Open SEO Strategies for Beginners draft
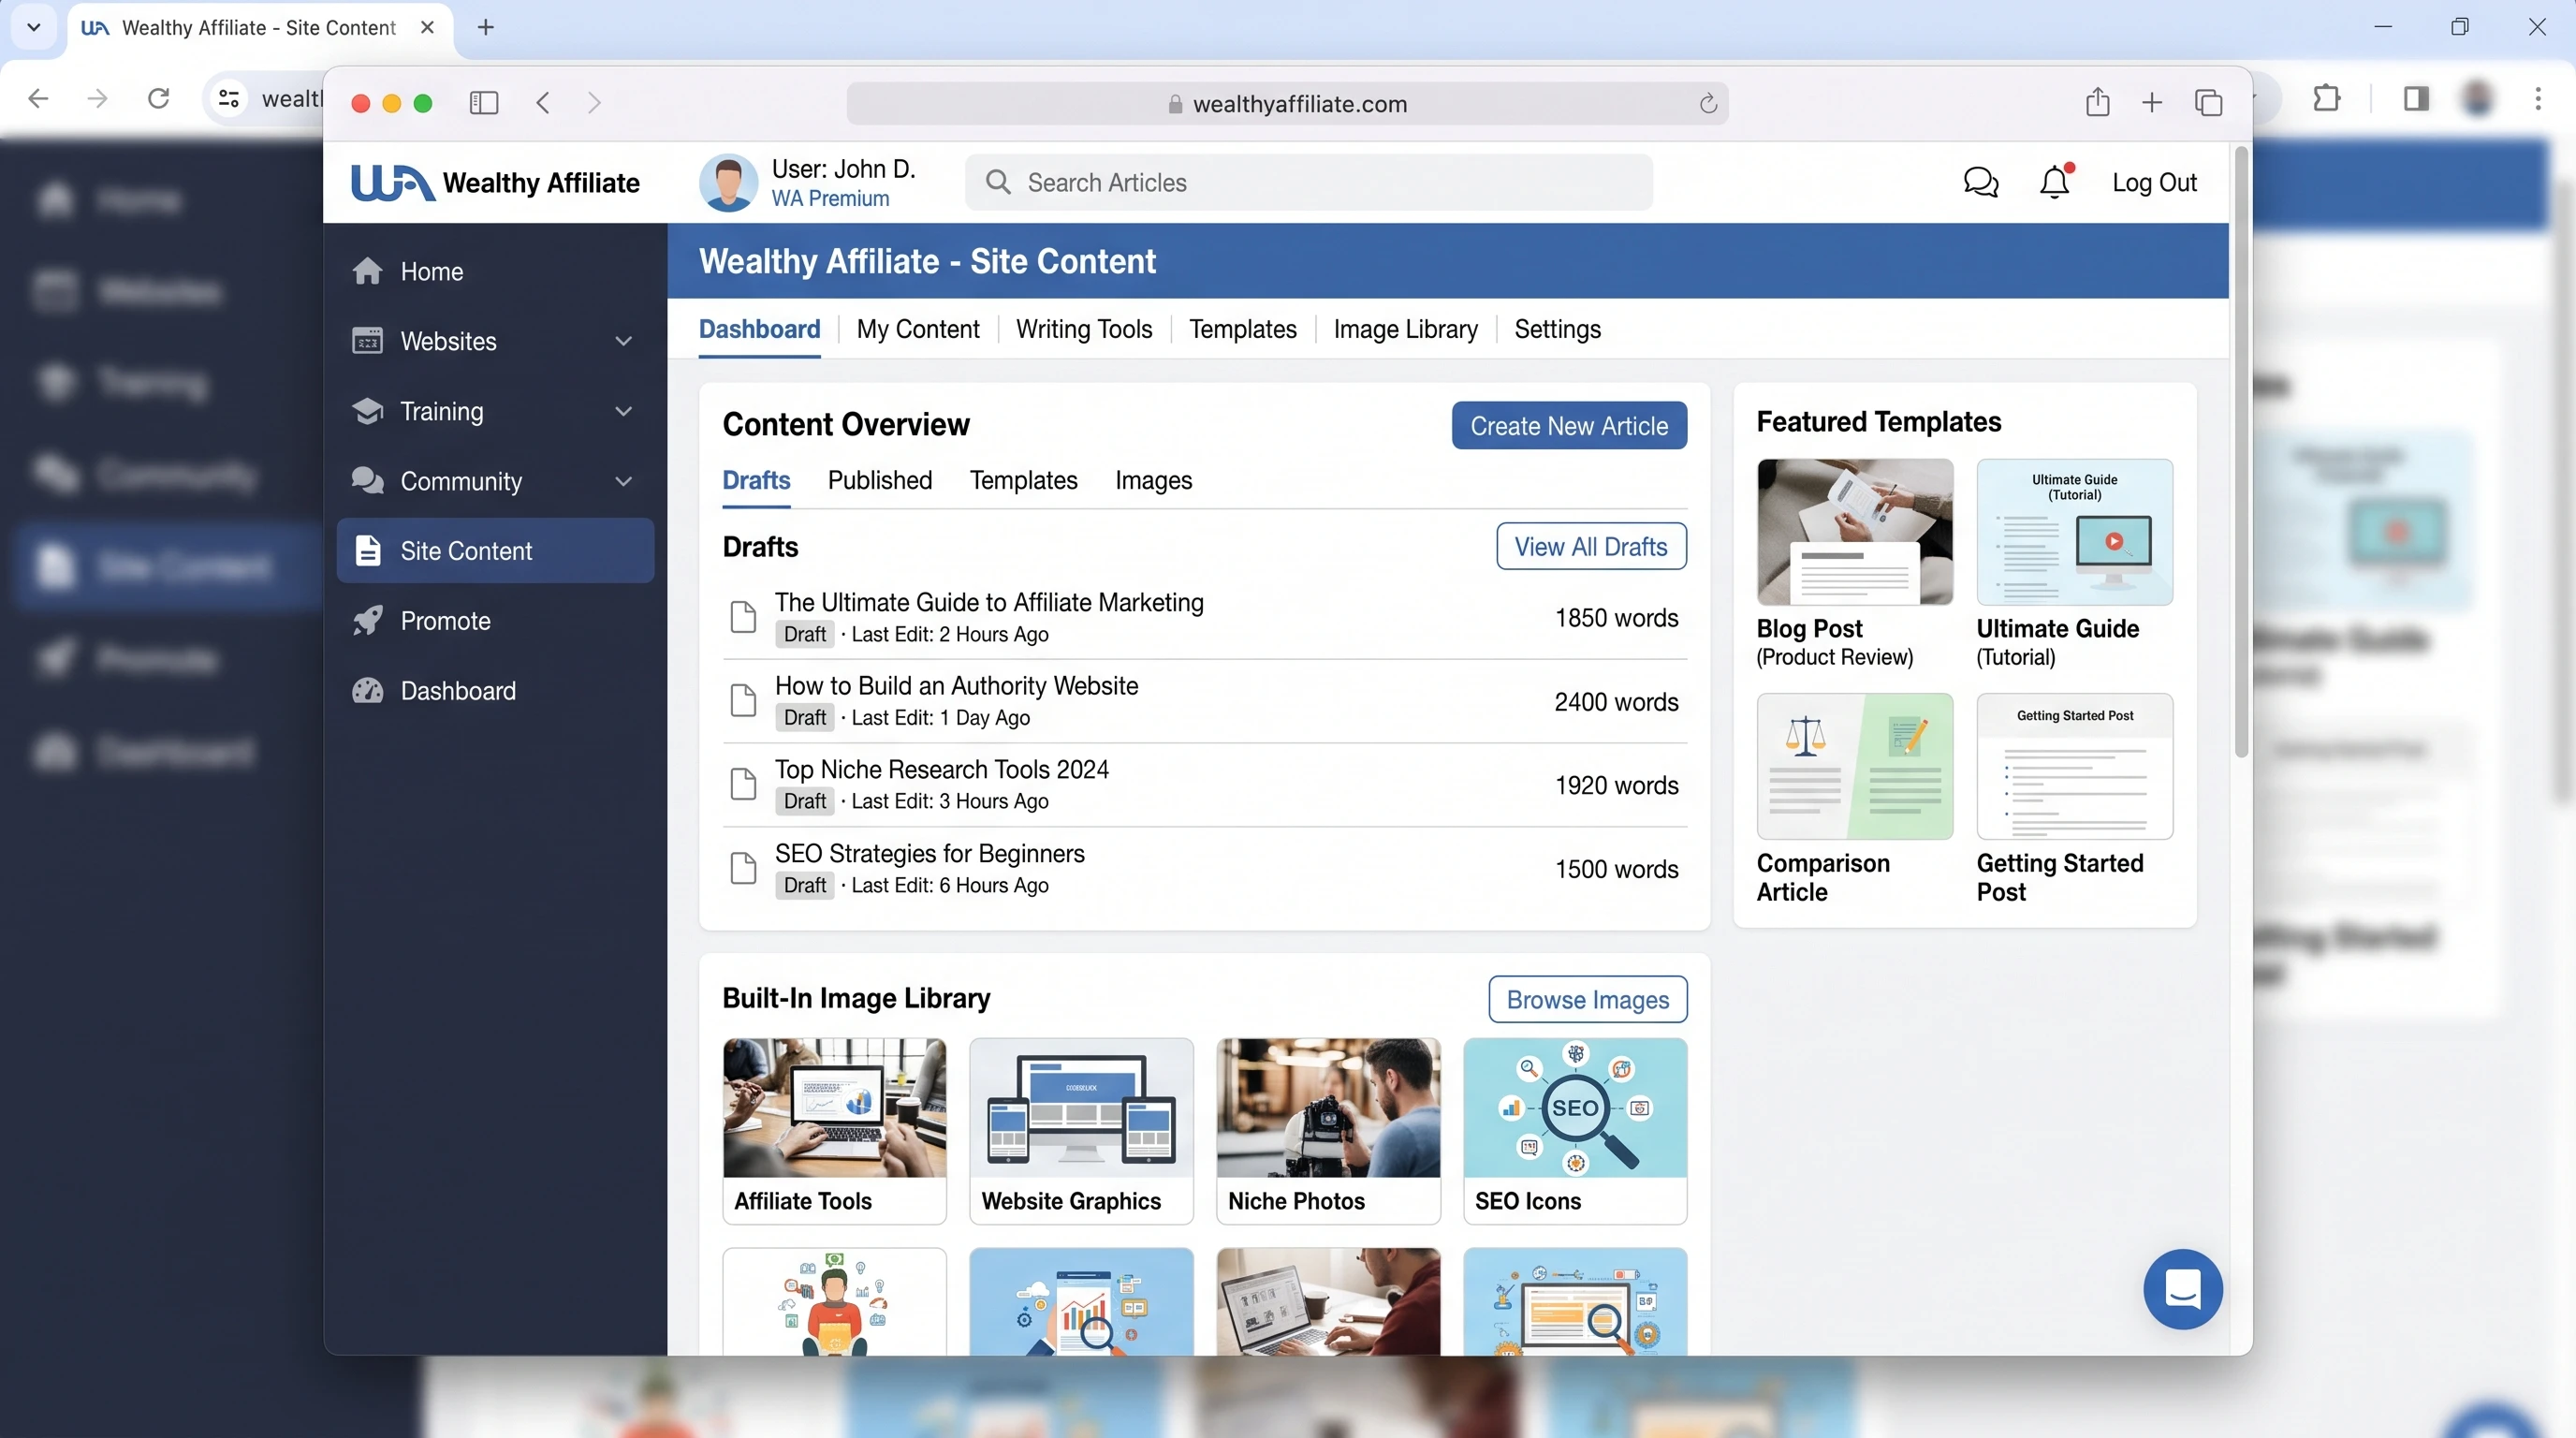2576x1438 pixels. point(929,853)
